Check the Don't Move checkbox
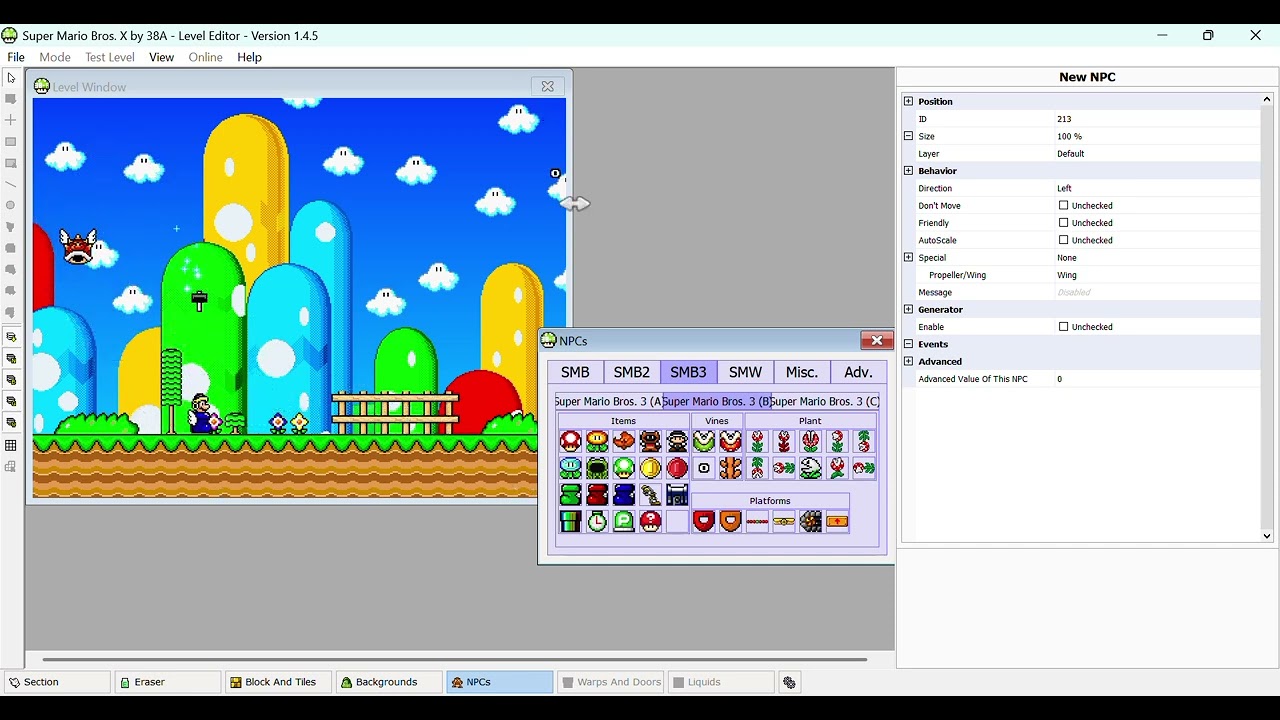 1063,206
